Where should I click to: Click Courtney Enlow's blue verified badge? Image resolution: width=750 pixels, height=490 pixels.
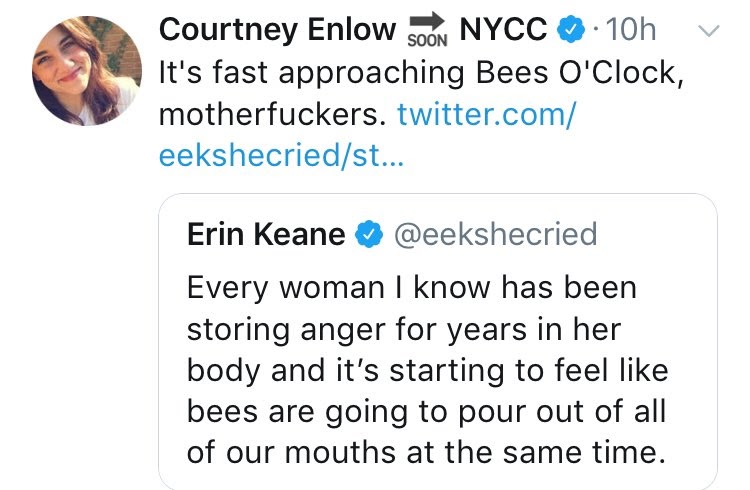(571, 32)
